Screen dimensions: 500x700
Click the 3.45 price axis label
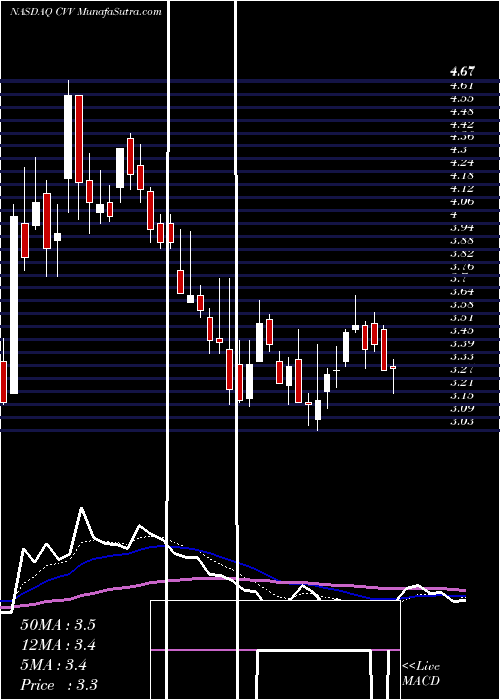[462, 331]
